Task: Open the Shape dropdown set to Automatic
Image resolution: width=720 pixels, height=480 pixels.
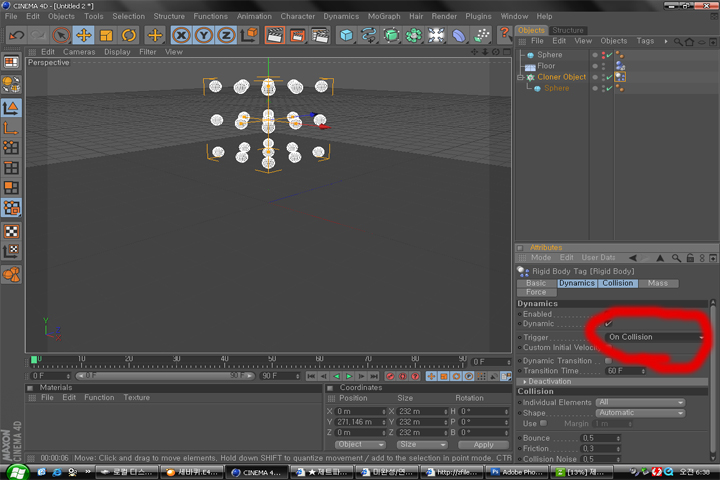Action: coord(640,413)
